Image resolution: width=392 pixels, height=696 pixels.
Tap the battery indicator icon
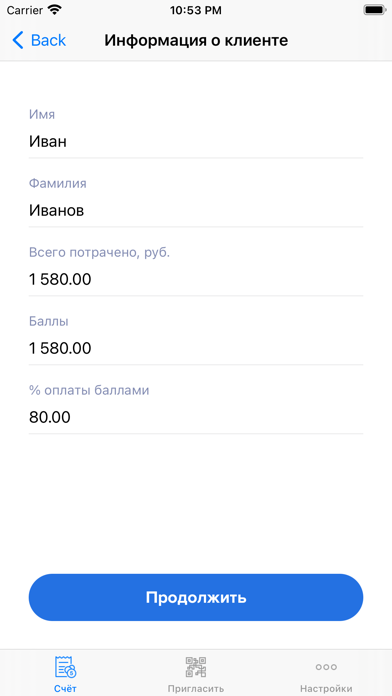click(x=374, y=10)
